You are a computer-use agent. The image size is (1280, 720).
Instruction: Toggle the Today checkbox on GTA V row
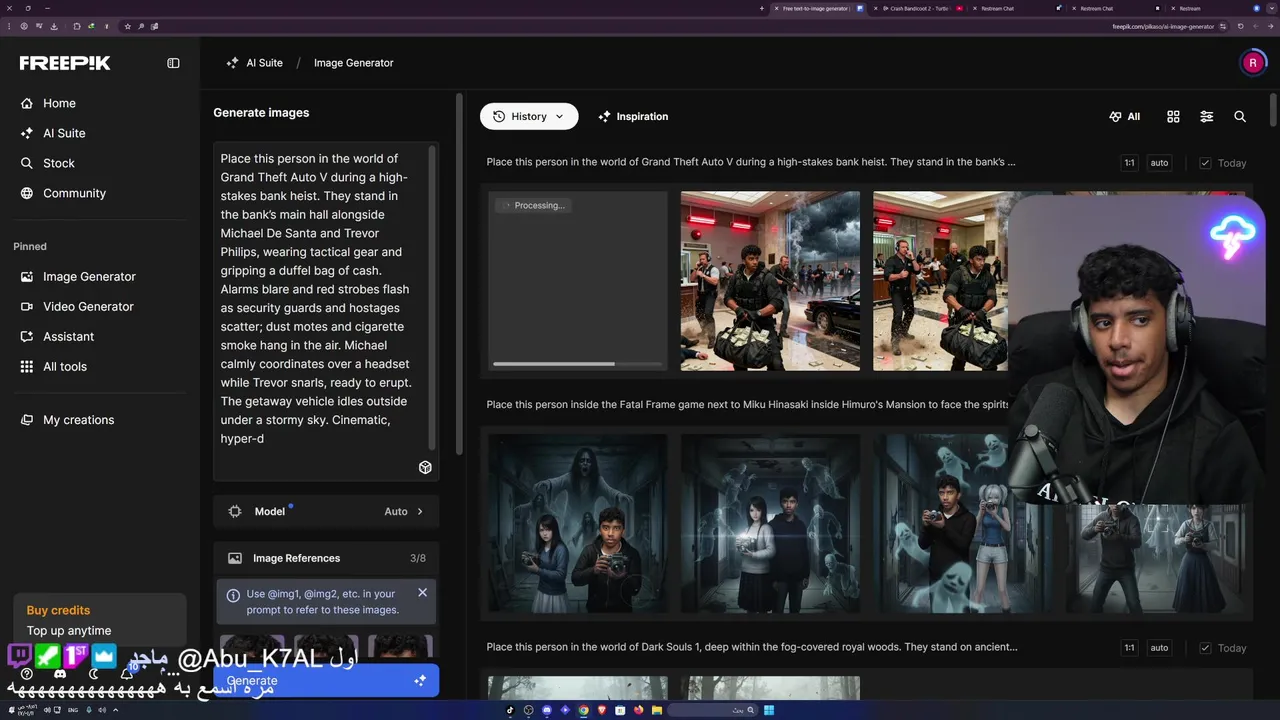[x=1205, y=163]
